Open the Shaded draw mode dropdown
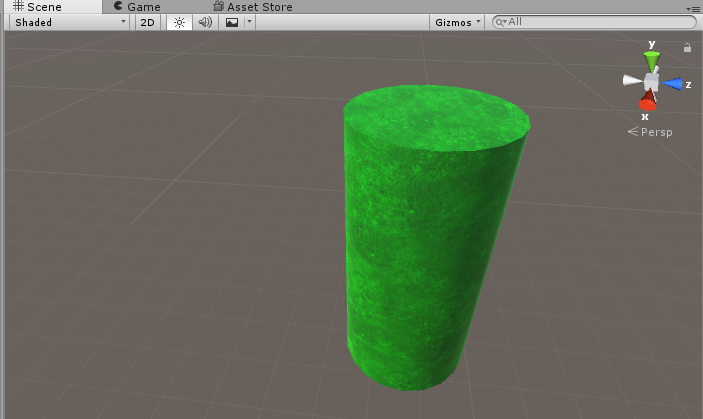Image resolution: width=703 pixels, height=419 pixels. pos(69,22)
